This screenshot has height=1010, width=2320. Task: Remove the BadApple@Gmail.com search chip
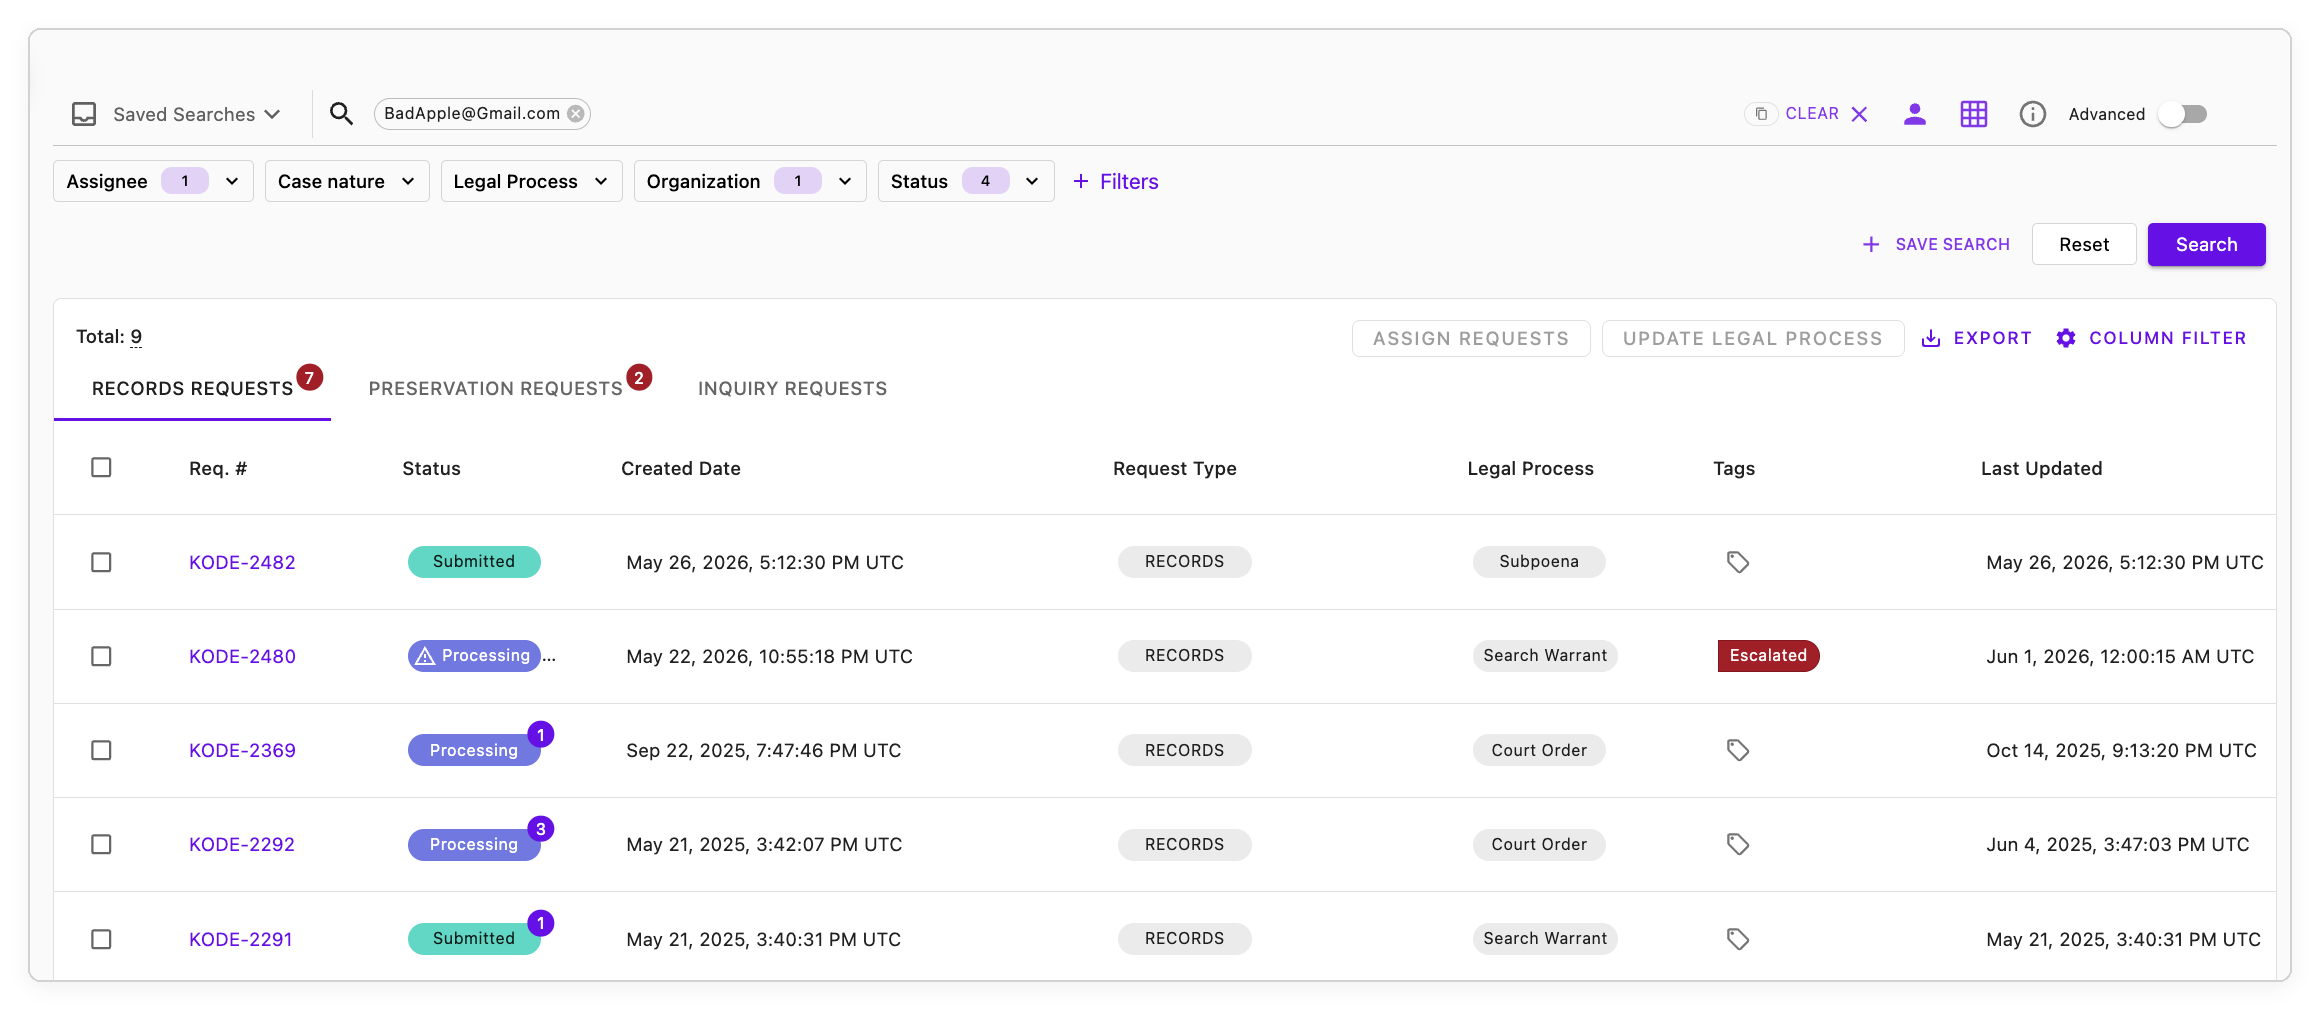(576, 114)
